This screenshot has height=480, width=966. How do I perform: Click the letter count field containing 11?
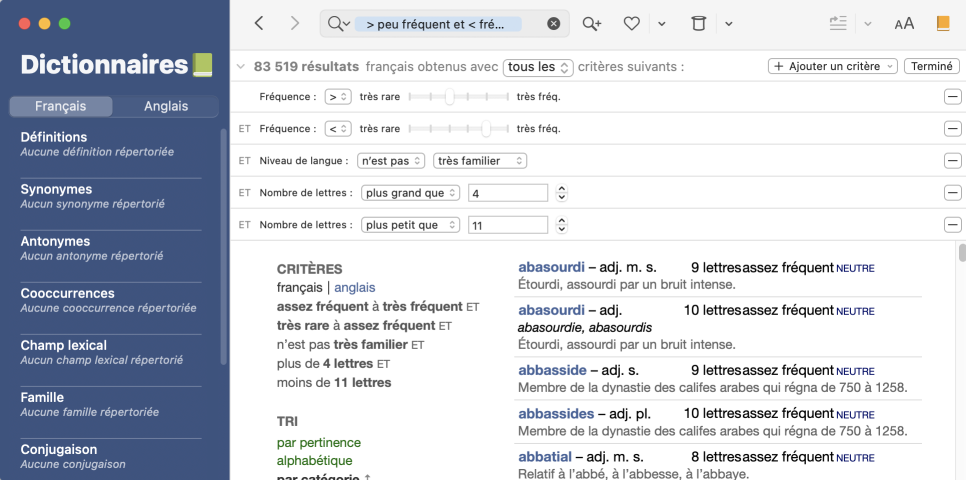pos(508,225)
